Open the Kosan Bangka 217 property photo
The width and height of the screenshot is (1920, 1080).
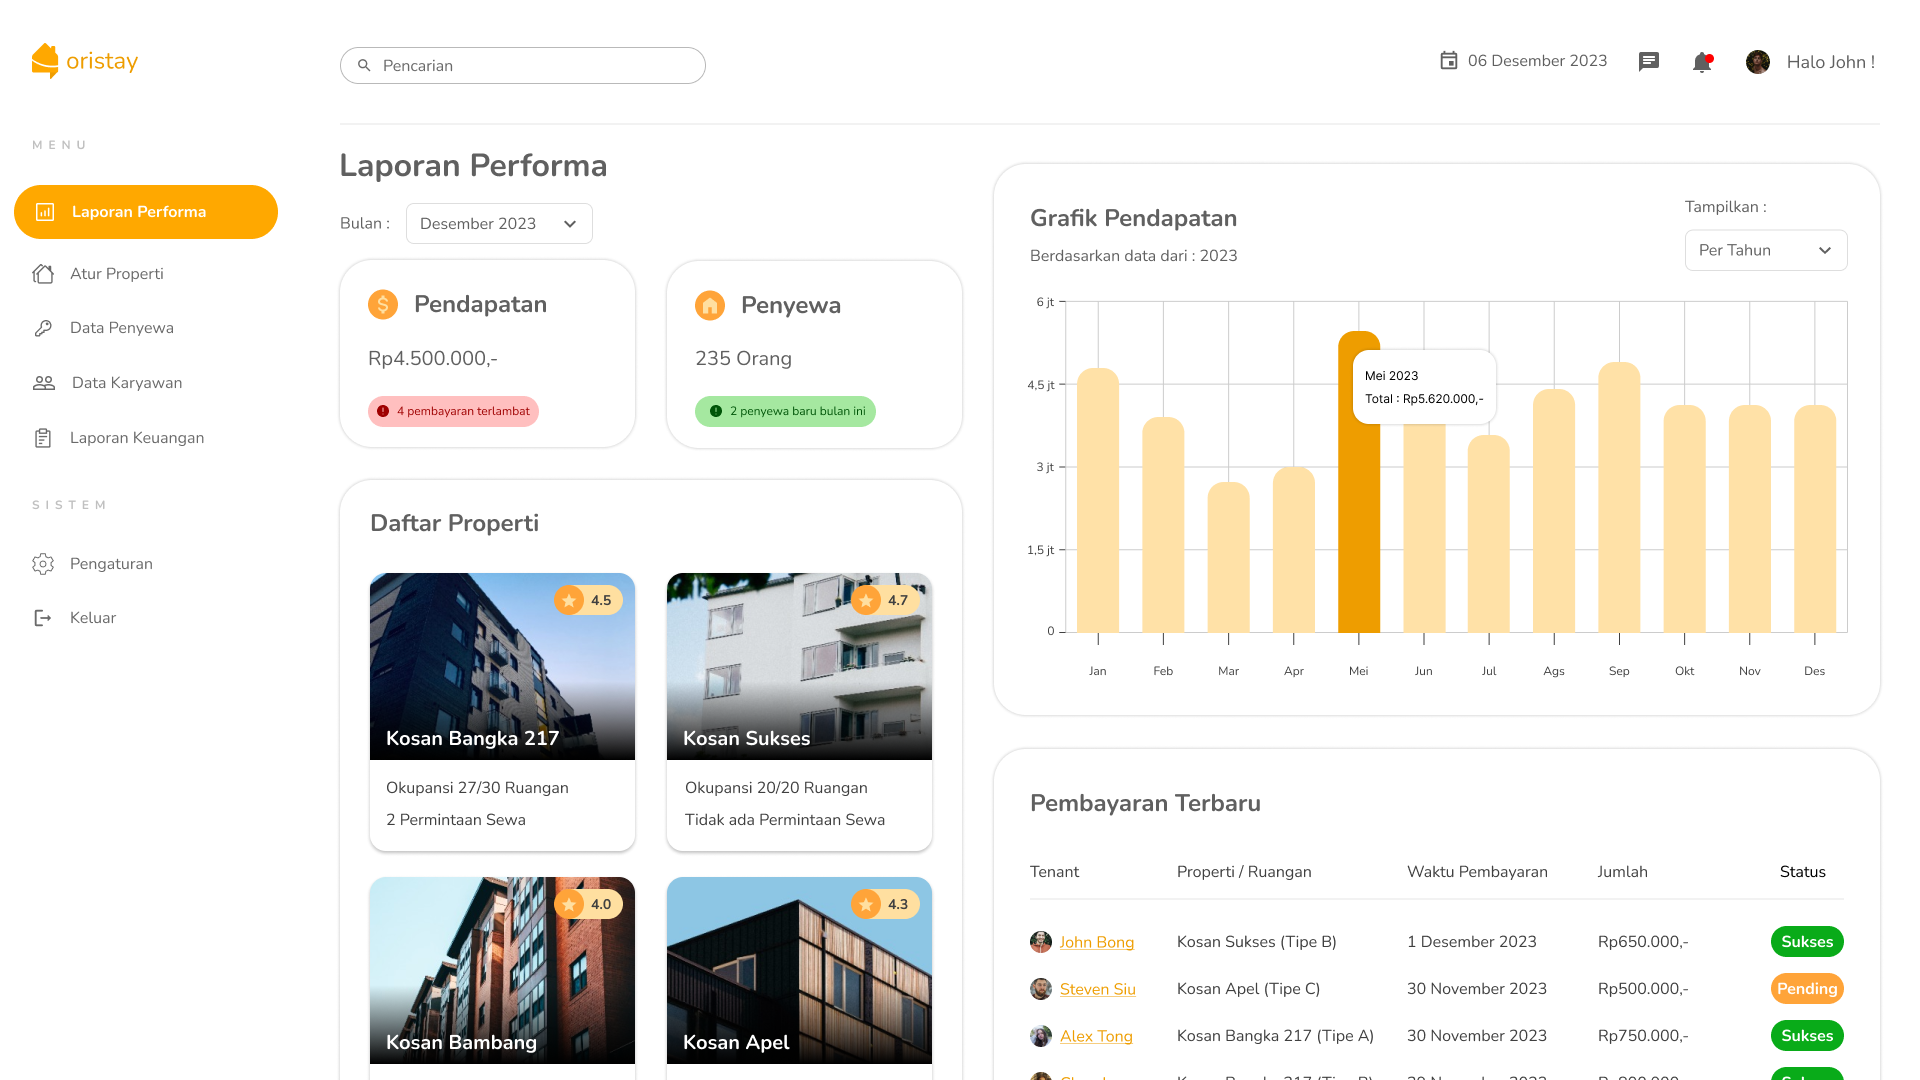[x=502, y=666]
